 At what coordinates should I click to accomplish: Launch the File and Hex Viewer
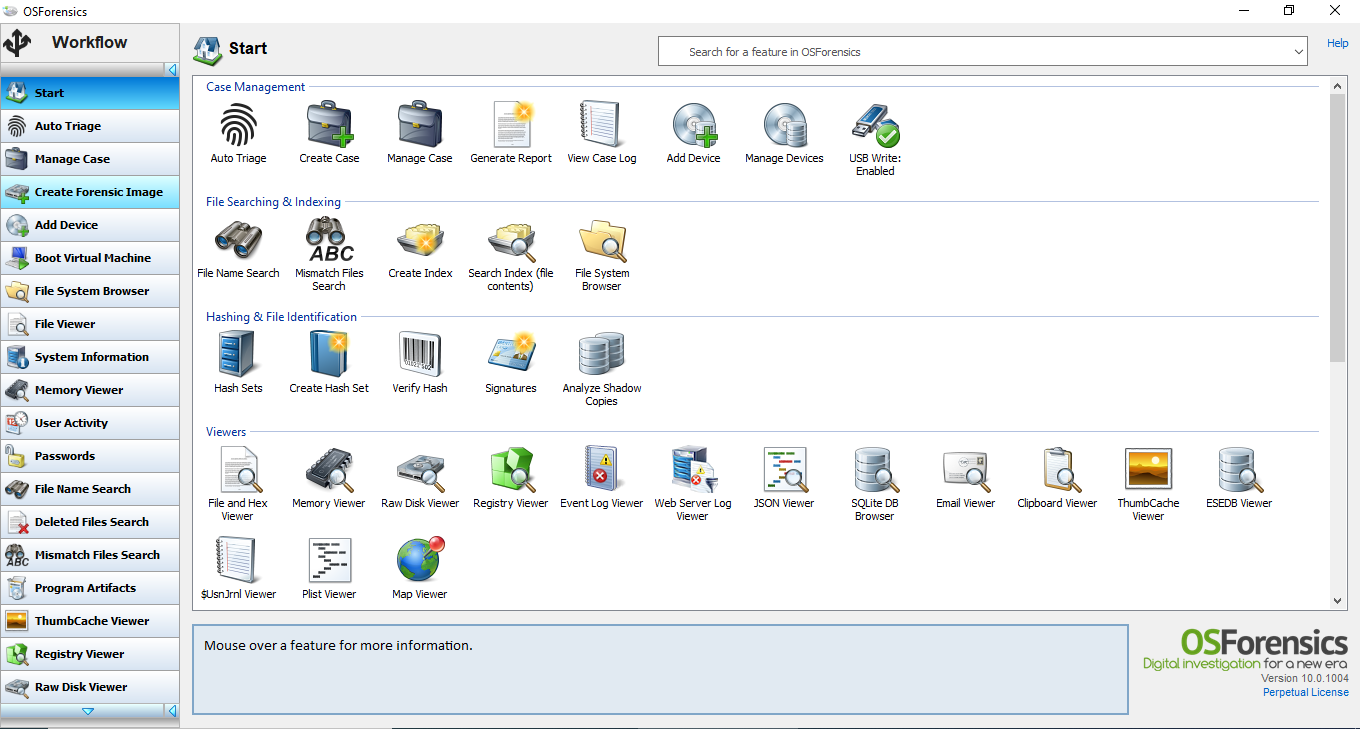238,471
